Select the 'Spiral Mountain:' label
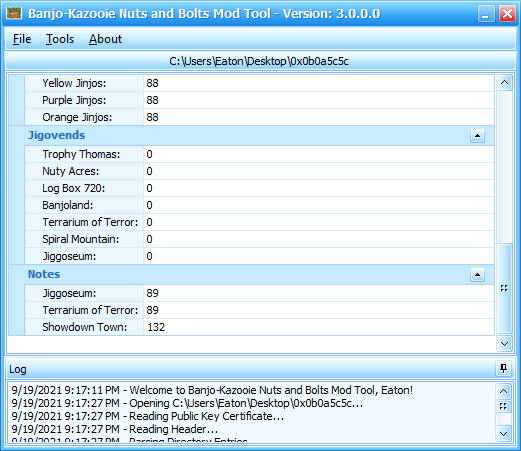 pos(80,239)
